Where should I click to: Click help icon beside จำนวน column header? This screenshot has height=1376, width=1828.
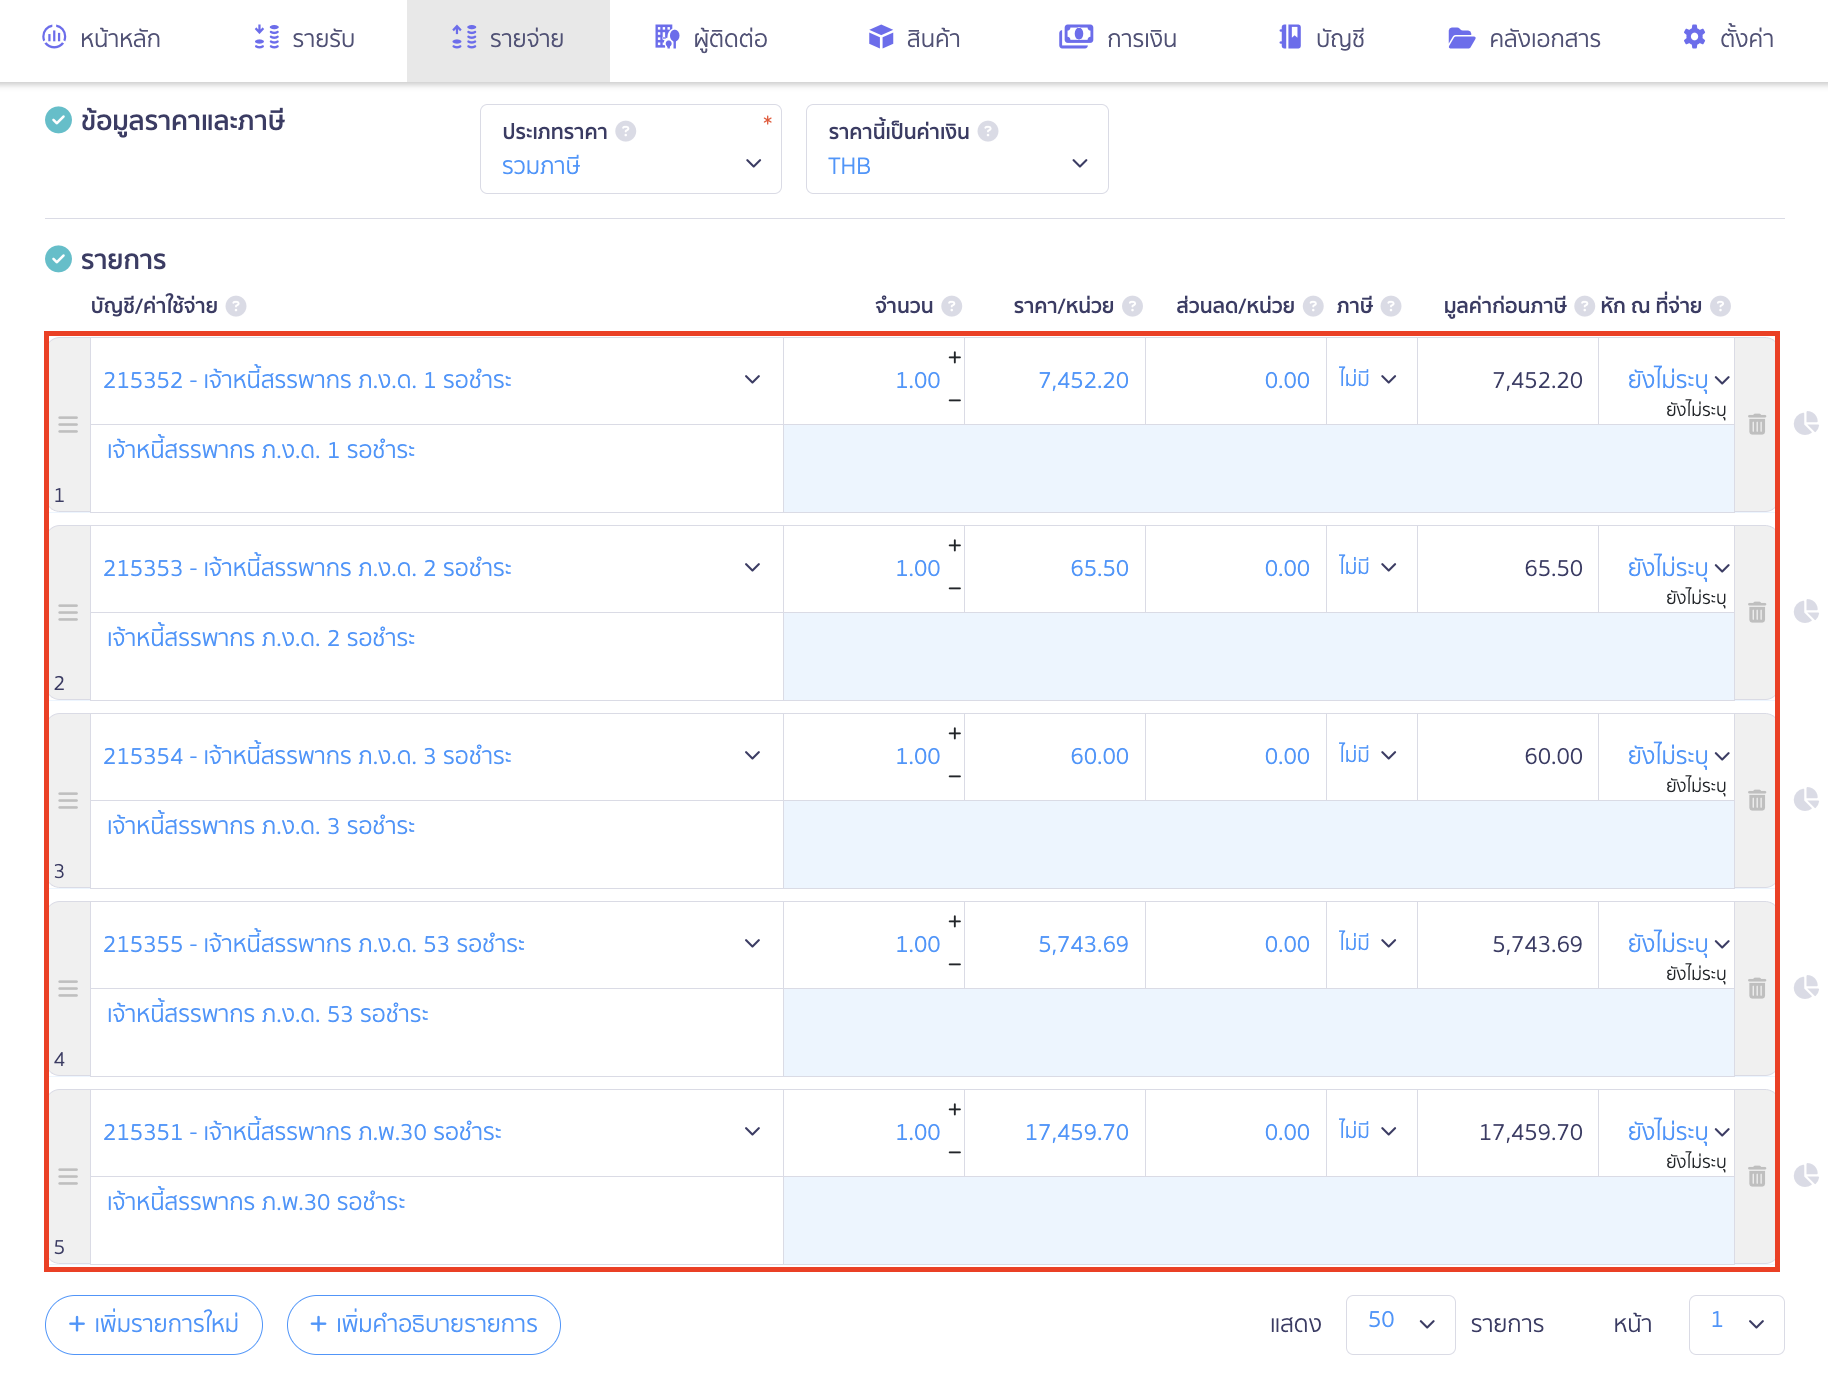(x=952, y=306)
